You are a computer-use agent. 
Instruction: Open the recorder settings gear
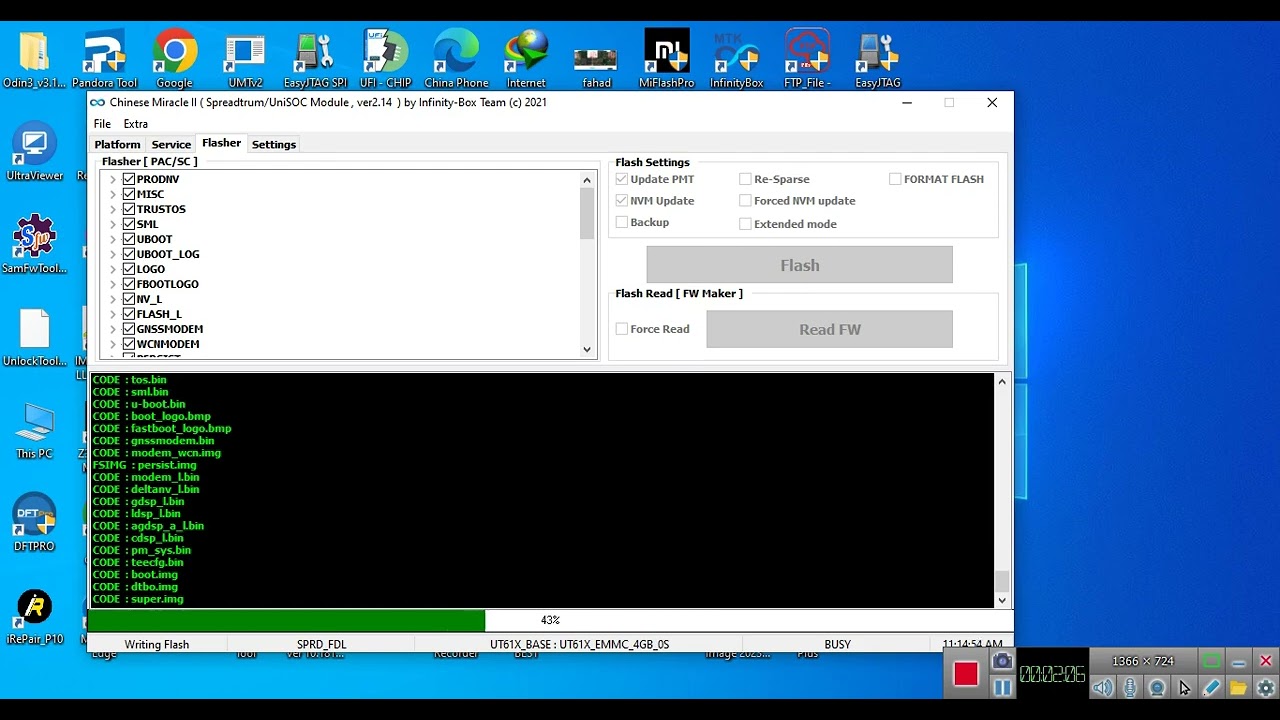1265,688
